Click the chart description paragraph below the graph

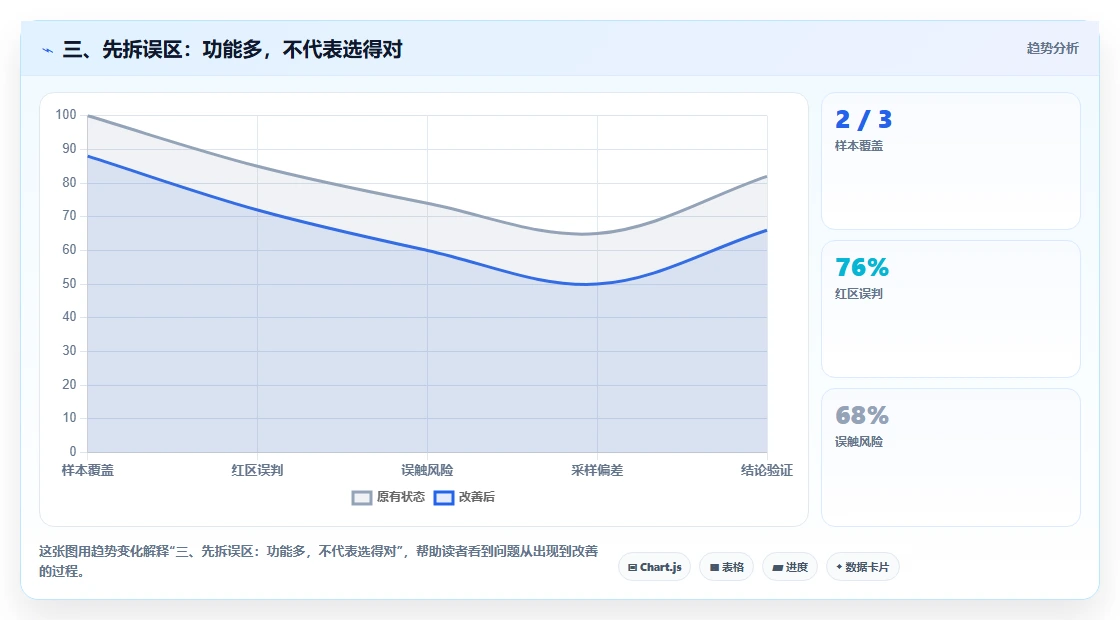point(318,561)
